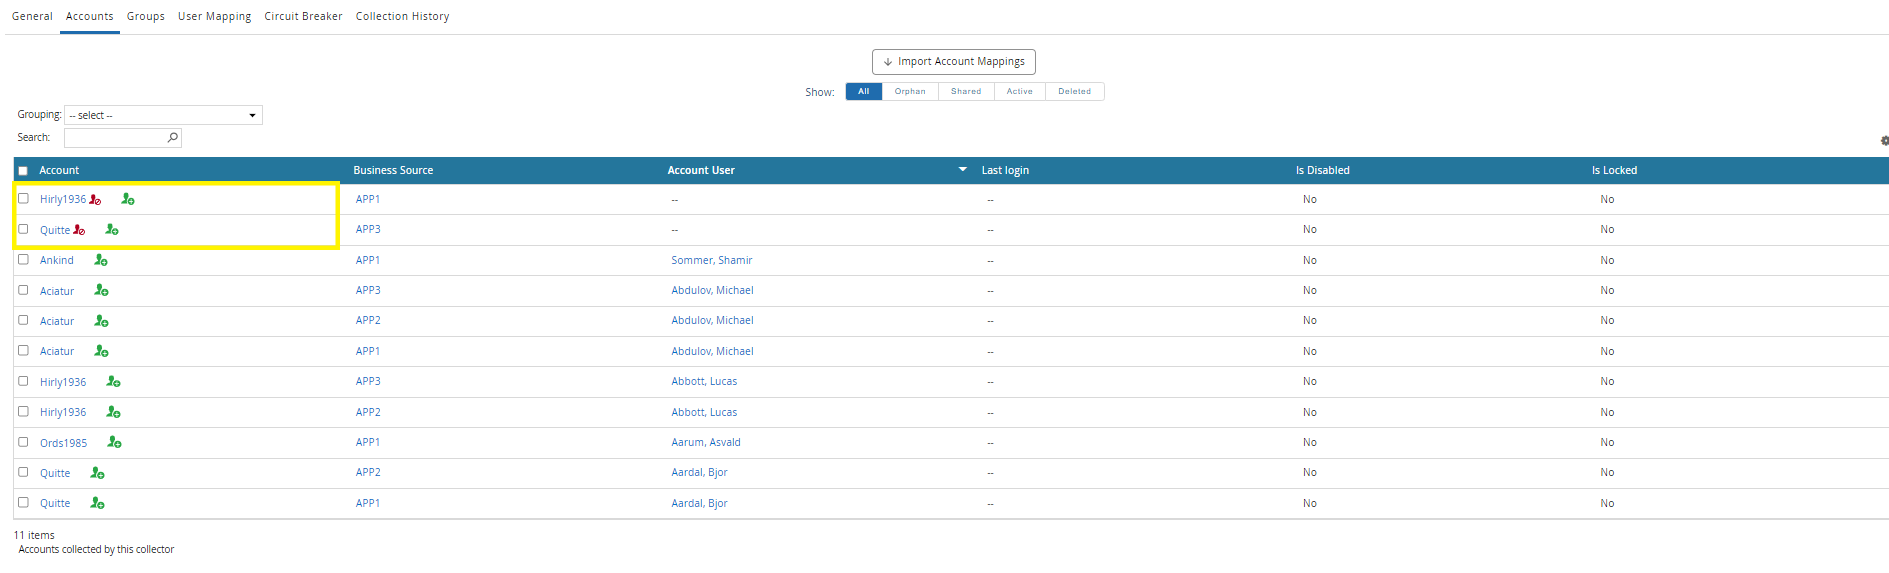Filter the list by Orphan accounts
1889x573 pixels.
click(909, 92)
